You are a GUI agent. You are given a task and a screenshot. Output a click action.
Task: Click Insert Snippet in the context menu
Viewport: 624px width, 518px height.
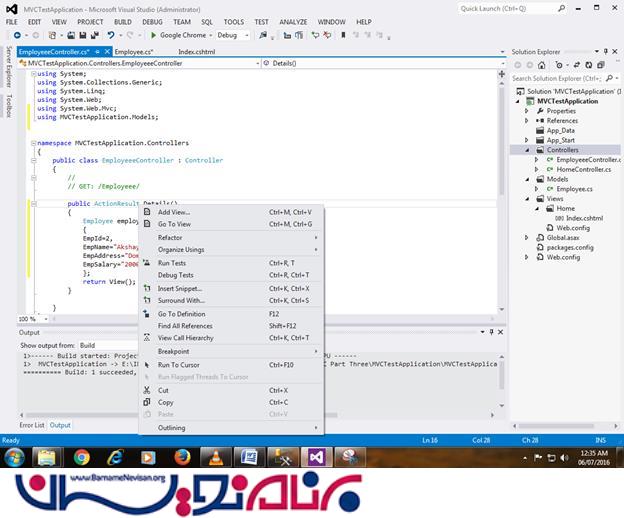pyautogui.click(x=179, y=288)
